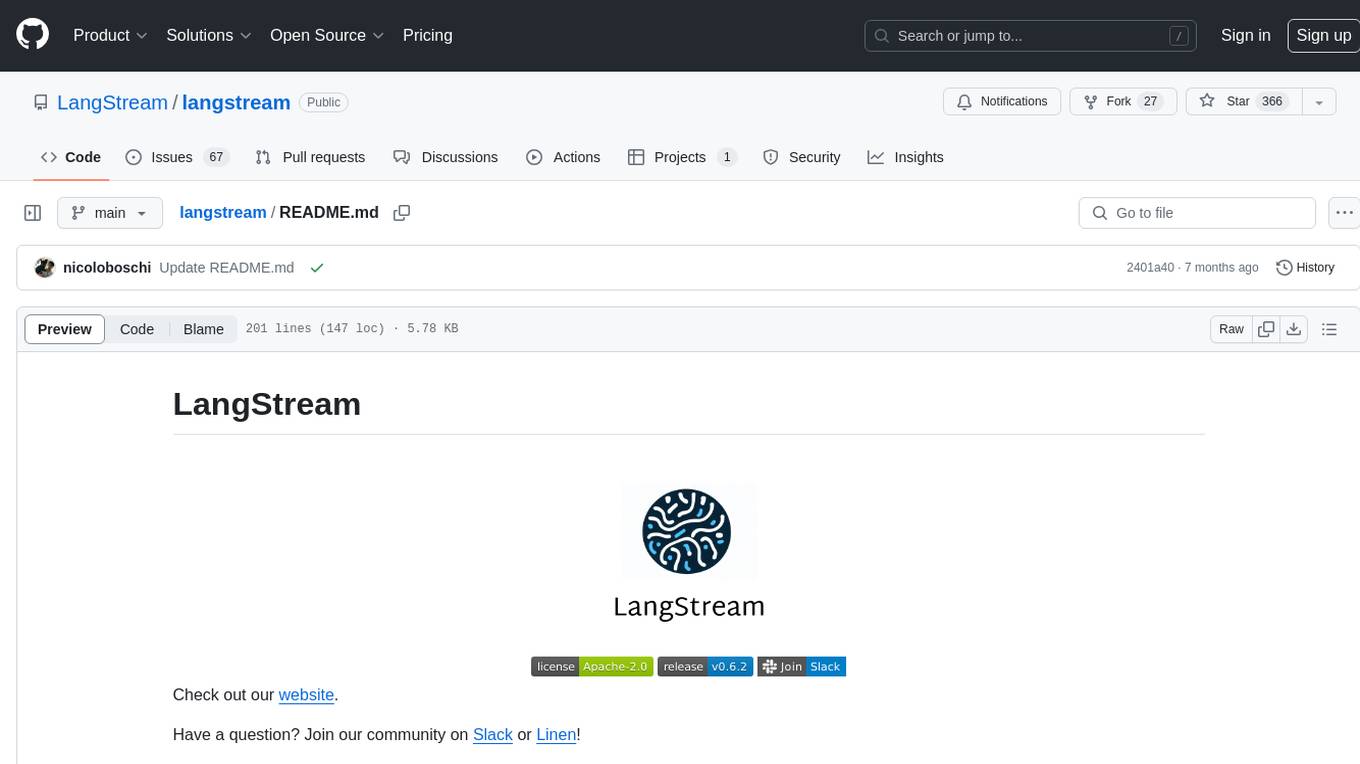
Task: Expand the Solutions menu
Action: coord(209,35)
